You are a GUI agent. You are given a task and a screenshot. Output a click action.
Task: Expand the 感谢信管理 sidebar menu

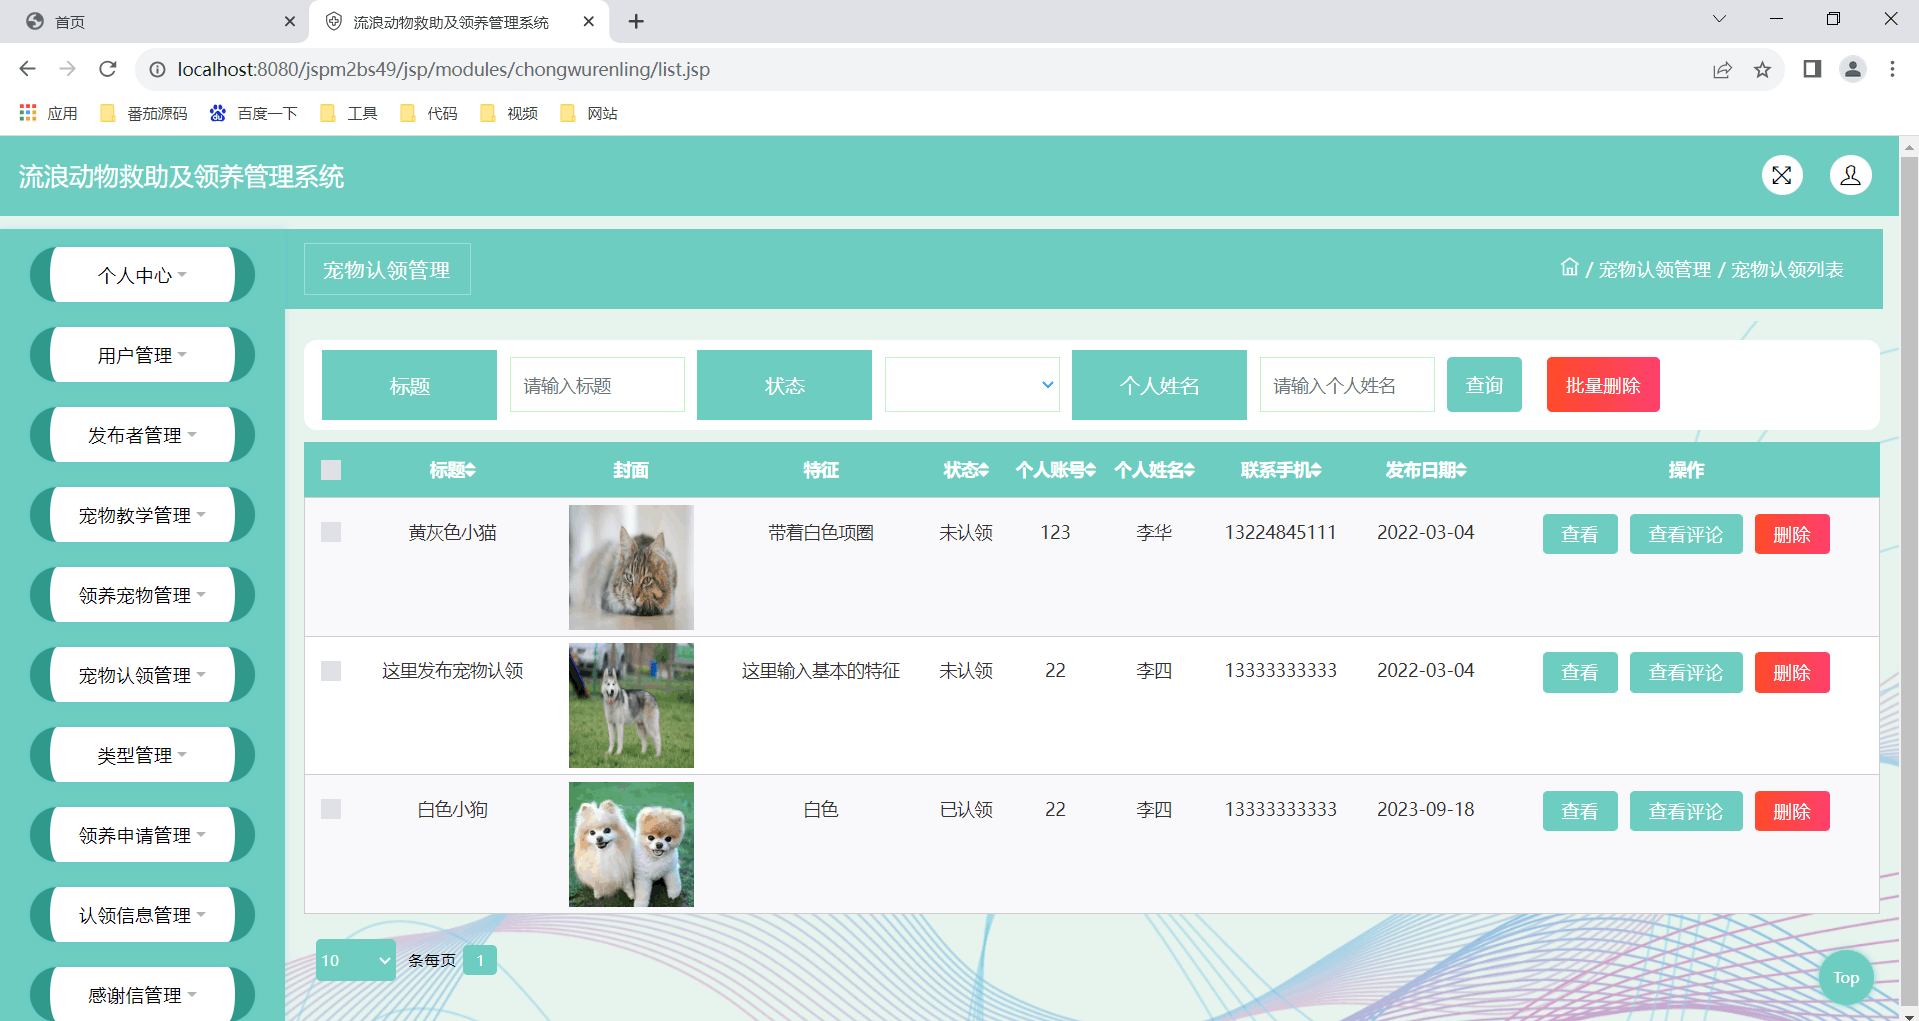coord(142,995)
